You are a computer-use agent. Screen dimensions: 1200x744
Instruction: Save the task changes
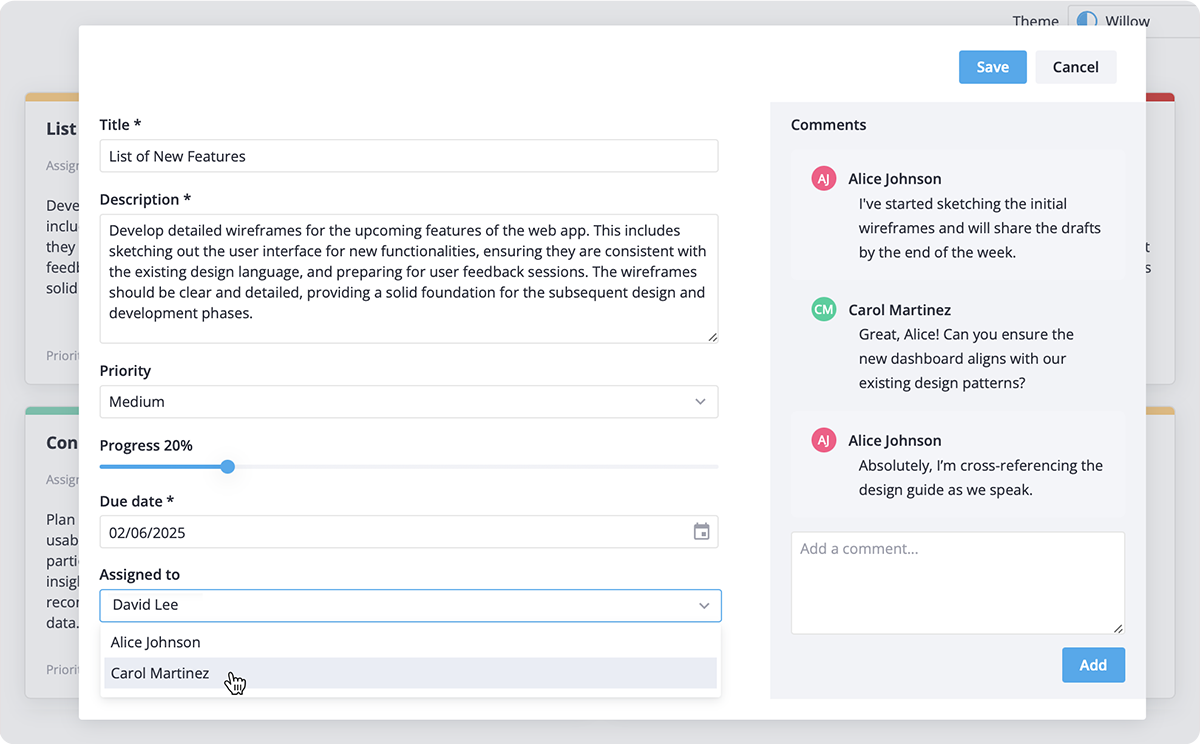pyautogui.click(x=992, y=66)
